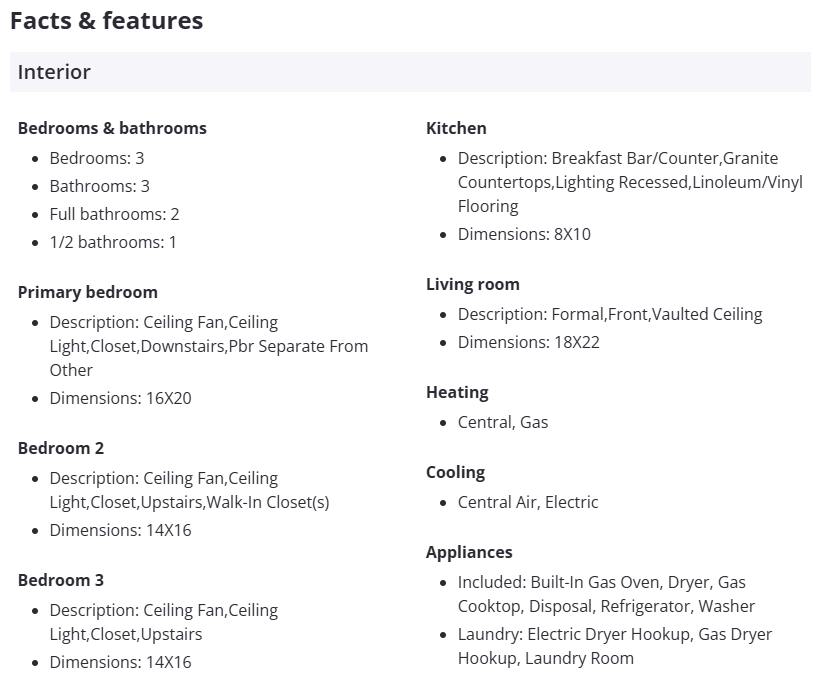Select the Bedrooms & bathrooms subheading
The width and height of the screenshot is (820, 688).
pos(112,128)
